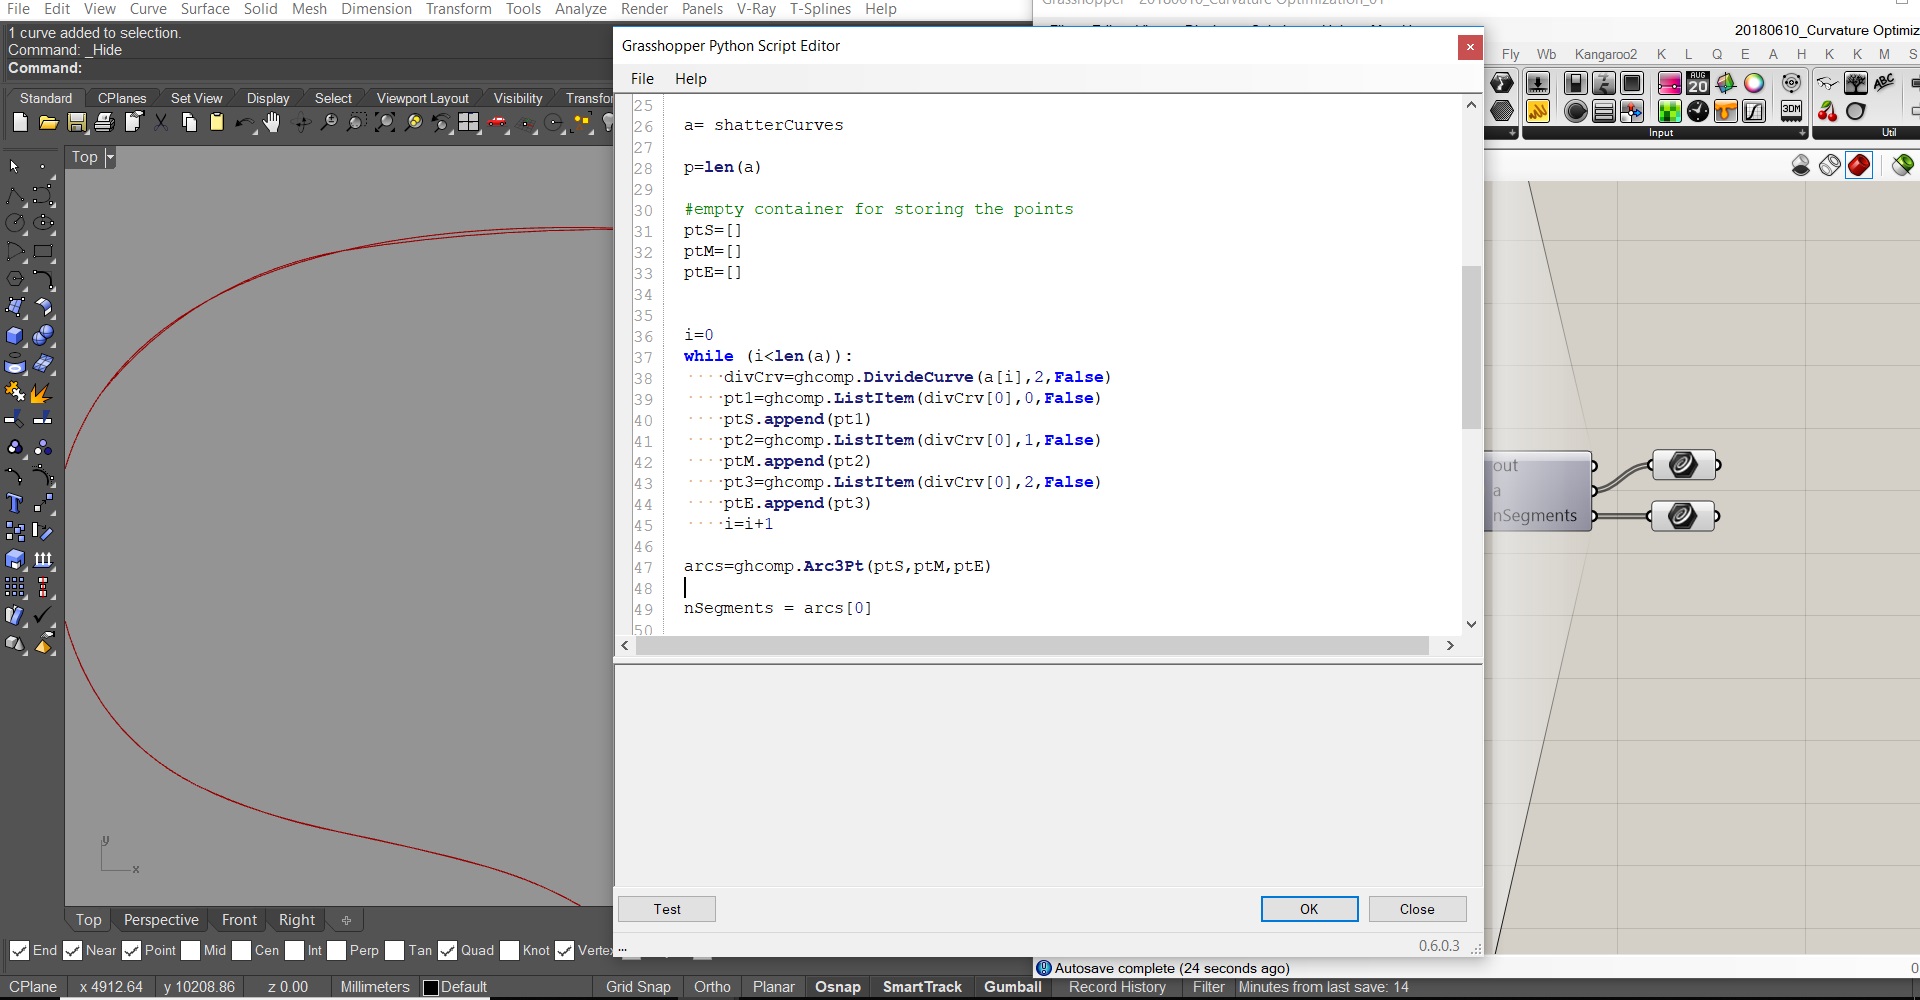This screenshot has width=1920, height=1000.
Task: Click OK to confirm the Python script
Action: pos(1309,909)
